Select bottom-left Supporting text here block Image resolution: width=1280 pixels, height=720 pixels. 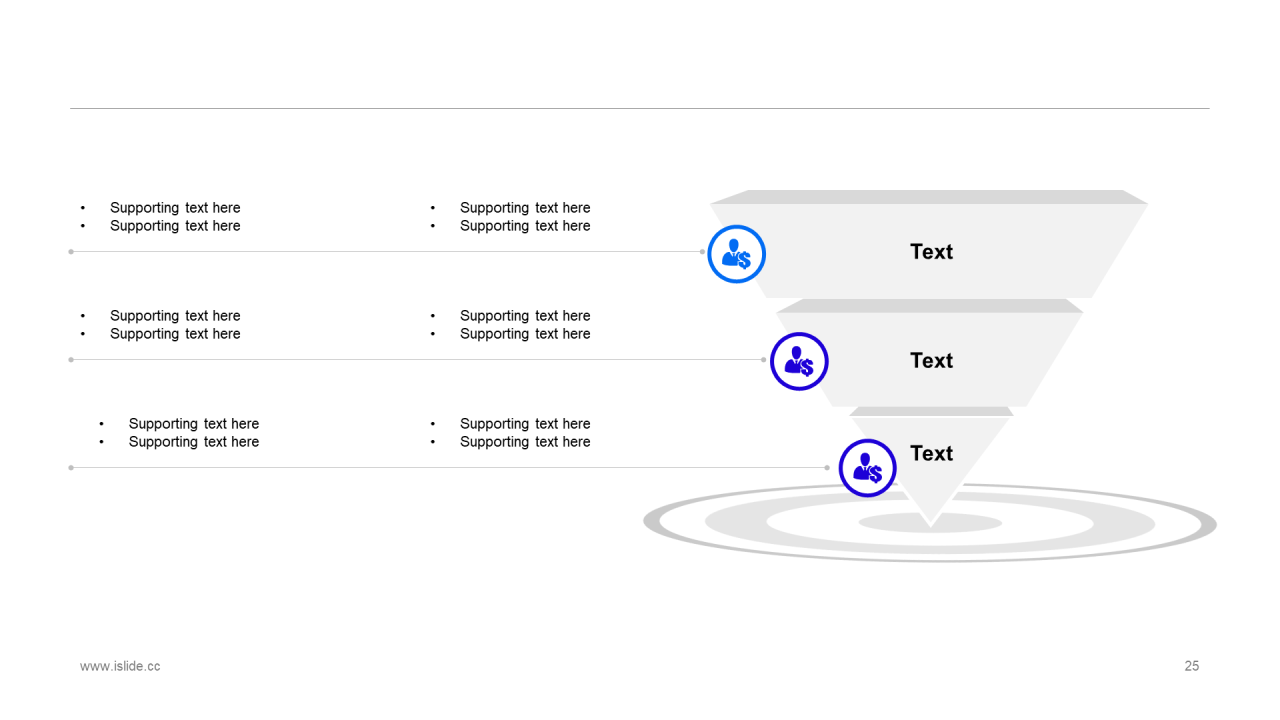tap(193, 433)
